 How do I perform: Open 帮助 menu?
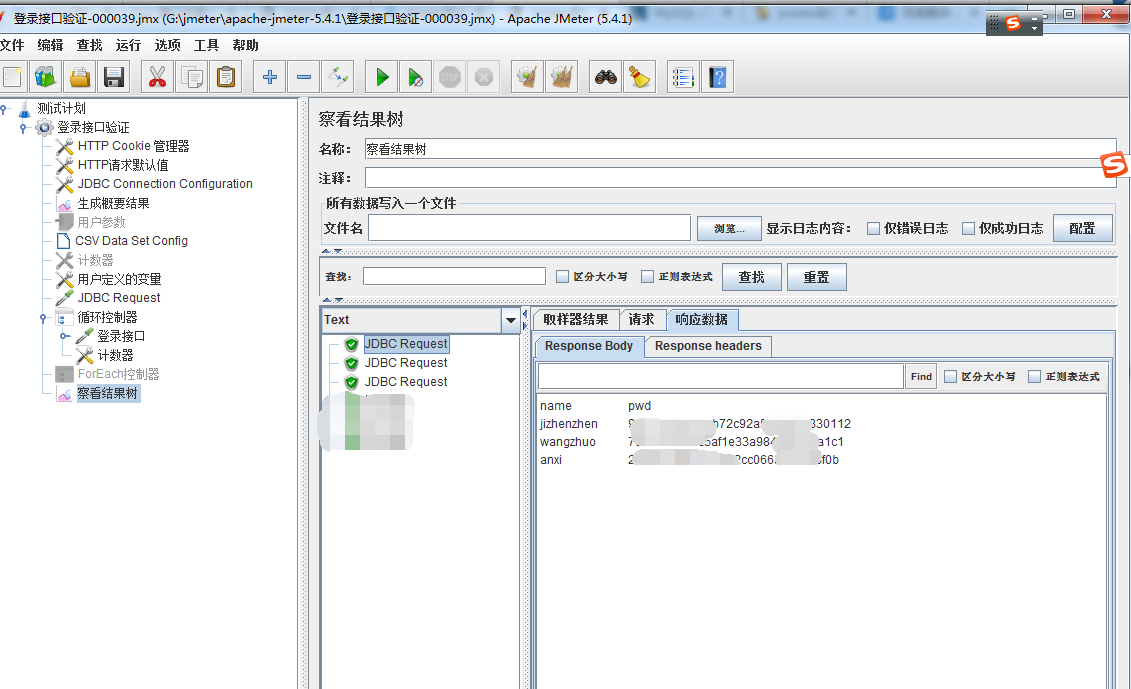click(245, 45)
